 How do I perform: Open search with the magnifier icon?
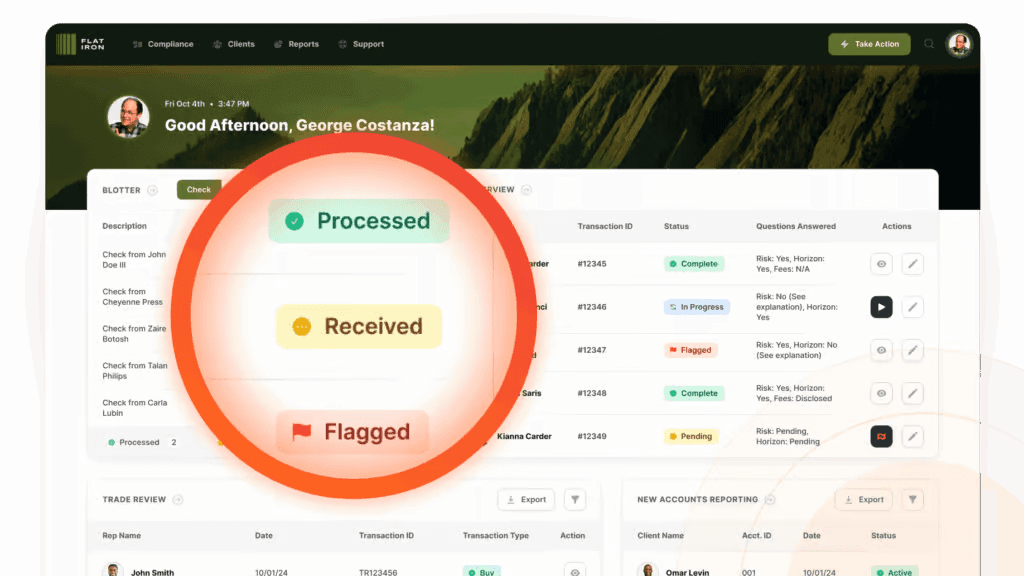(x=929, y=44)
